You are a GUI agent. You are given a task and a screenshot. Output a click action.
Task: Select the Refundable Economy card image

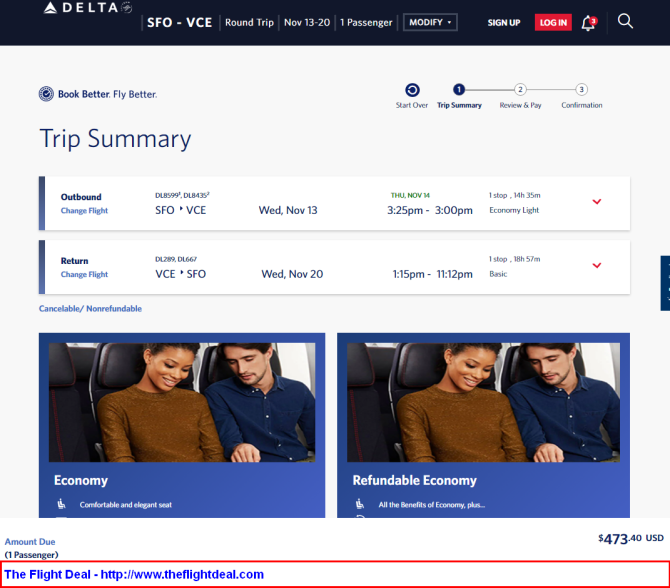tap(483, 402)
